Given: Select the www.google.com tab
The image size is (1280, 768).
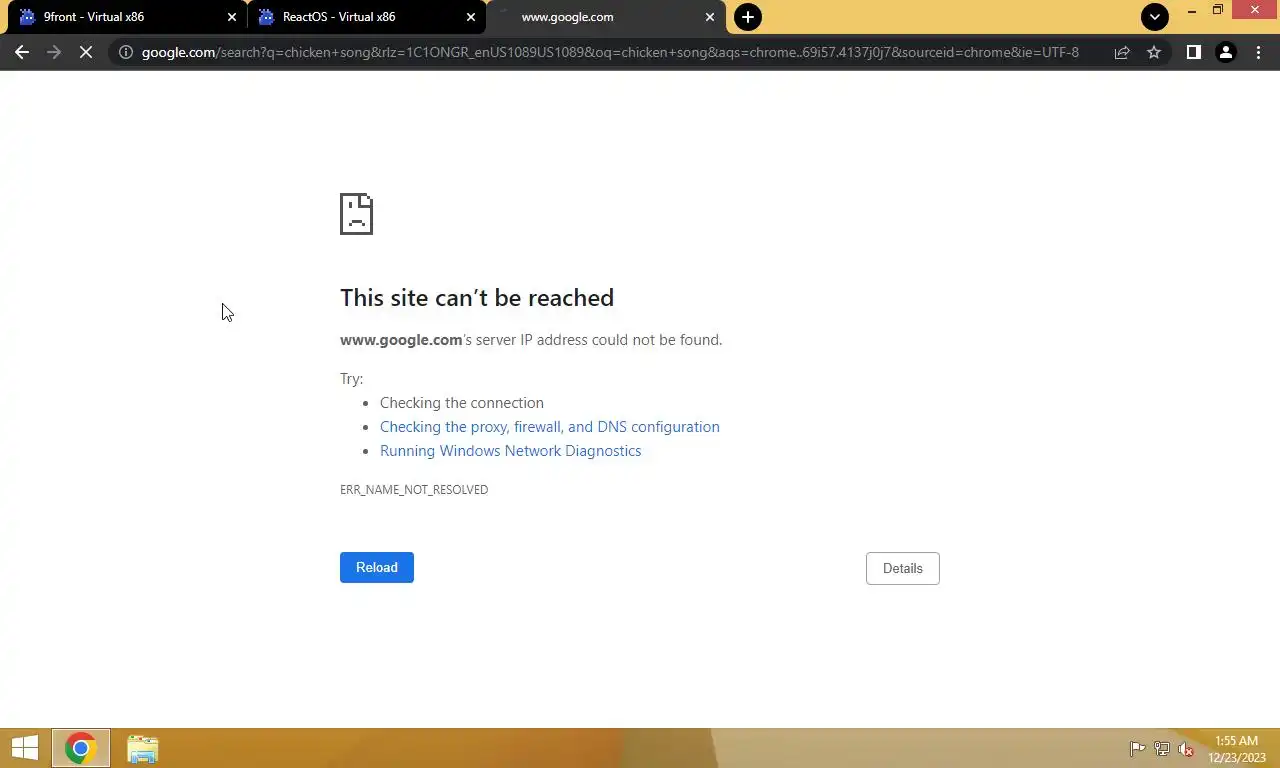Looking at the screenshot, I should [x=606, y=17].
